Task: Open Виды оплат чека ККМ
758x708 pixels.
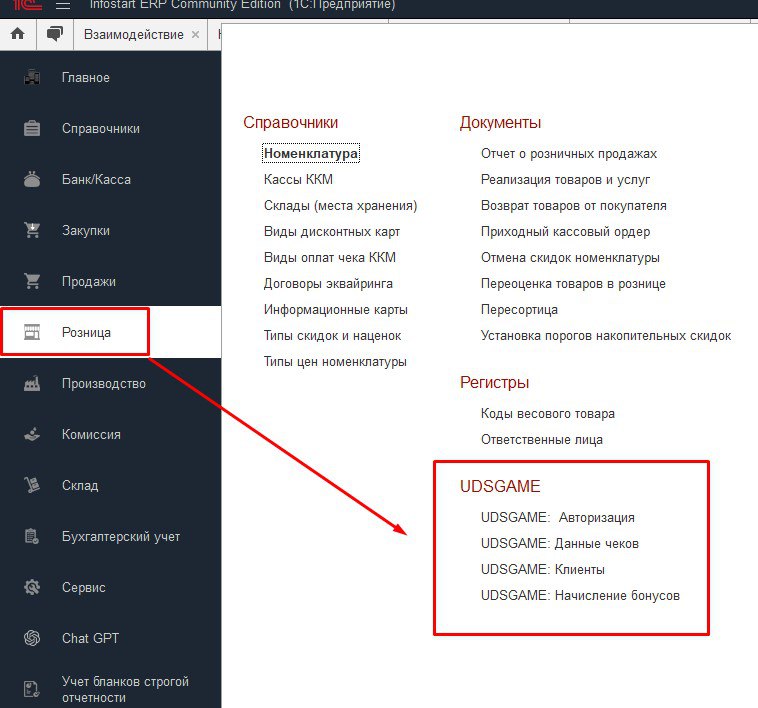Action: coord(330,258)
